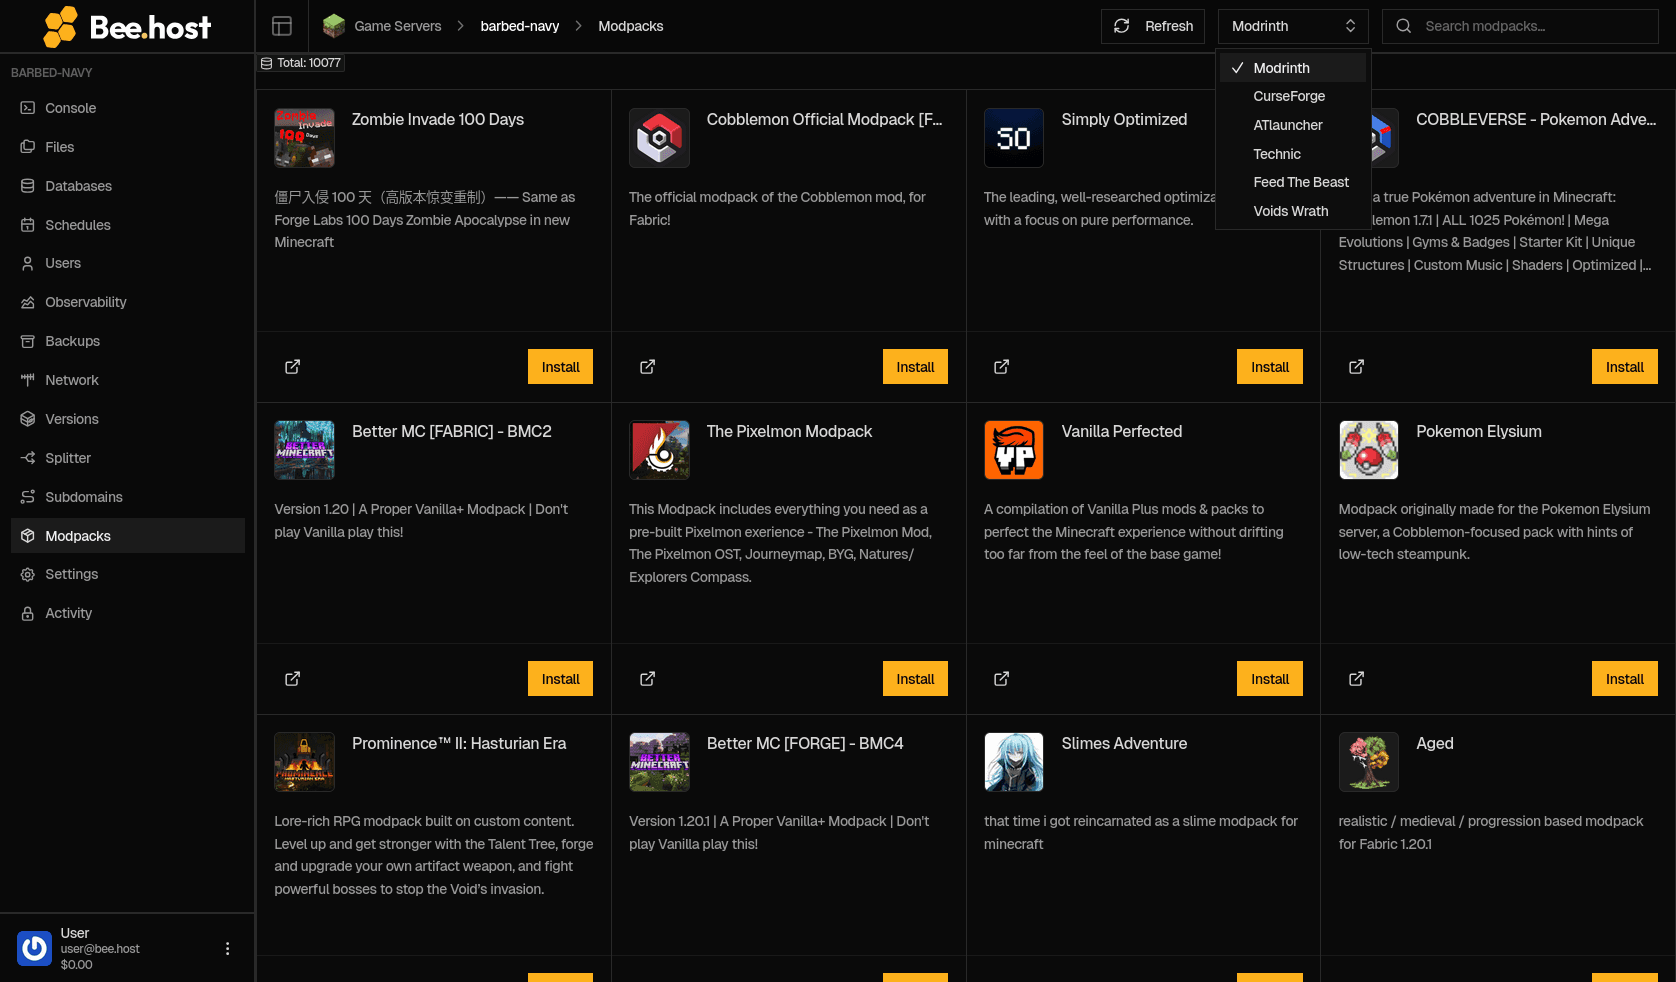The height and width of the screenshot is (982, 1676).
Task: Install Zombie Invade 100 Days
Action: [x=560, y=367]
